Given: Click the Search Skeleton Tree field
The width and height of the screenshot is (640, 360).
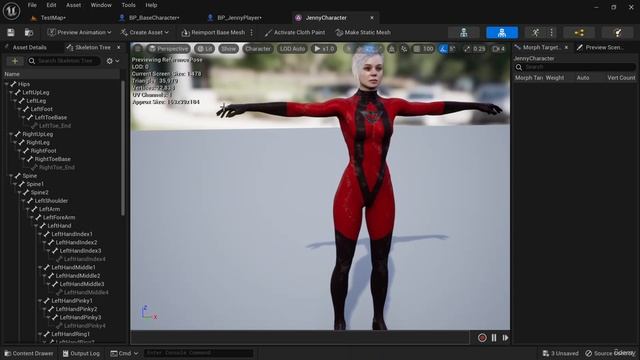Looking at the screenshot, I should tap(64, 61).
